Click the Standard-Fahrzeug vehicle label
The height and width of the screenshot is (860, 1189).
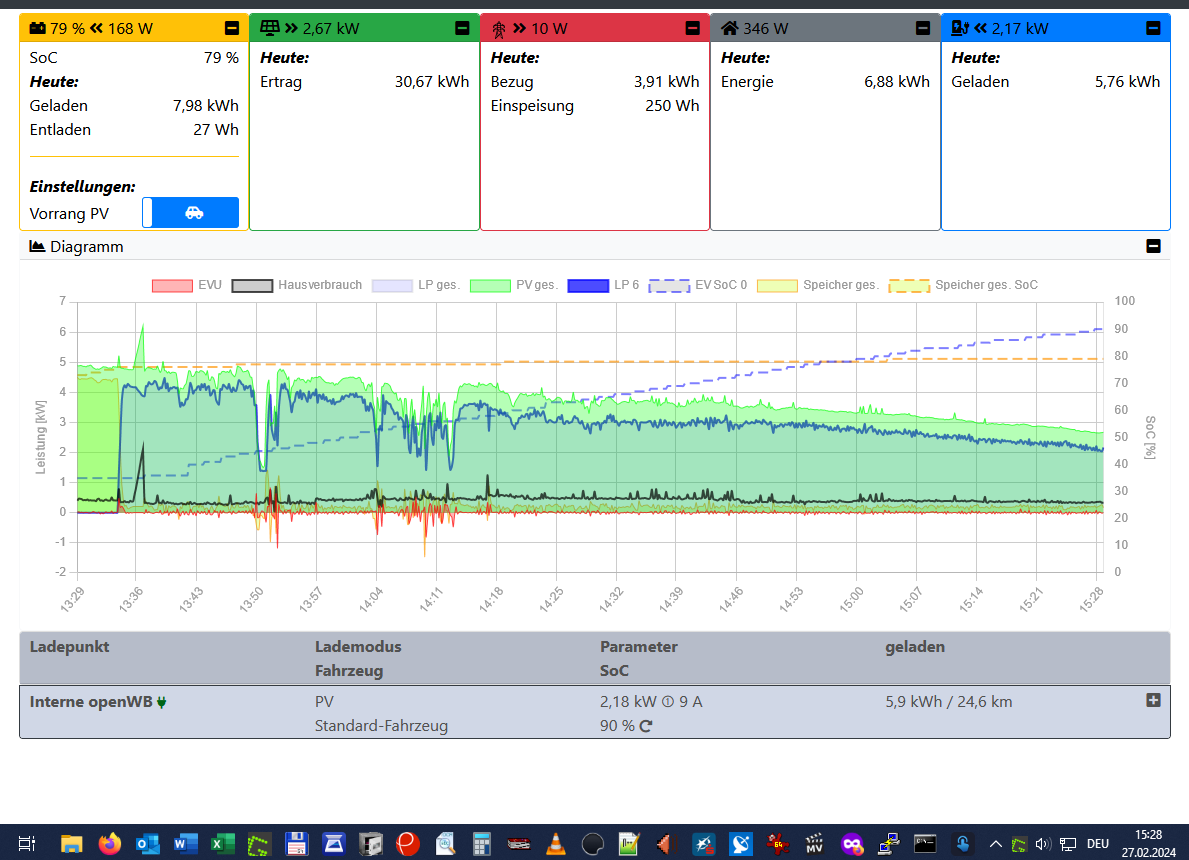point(381,726)
